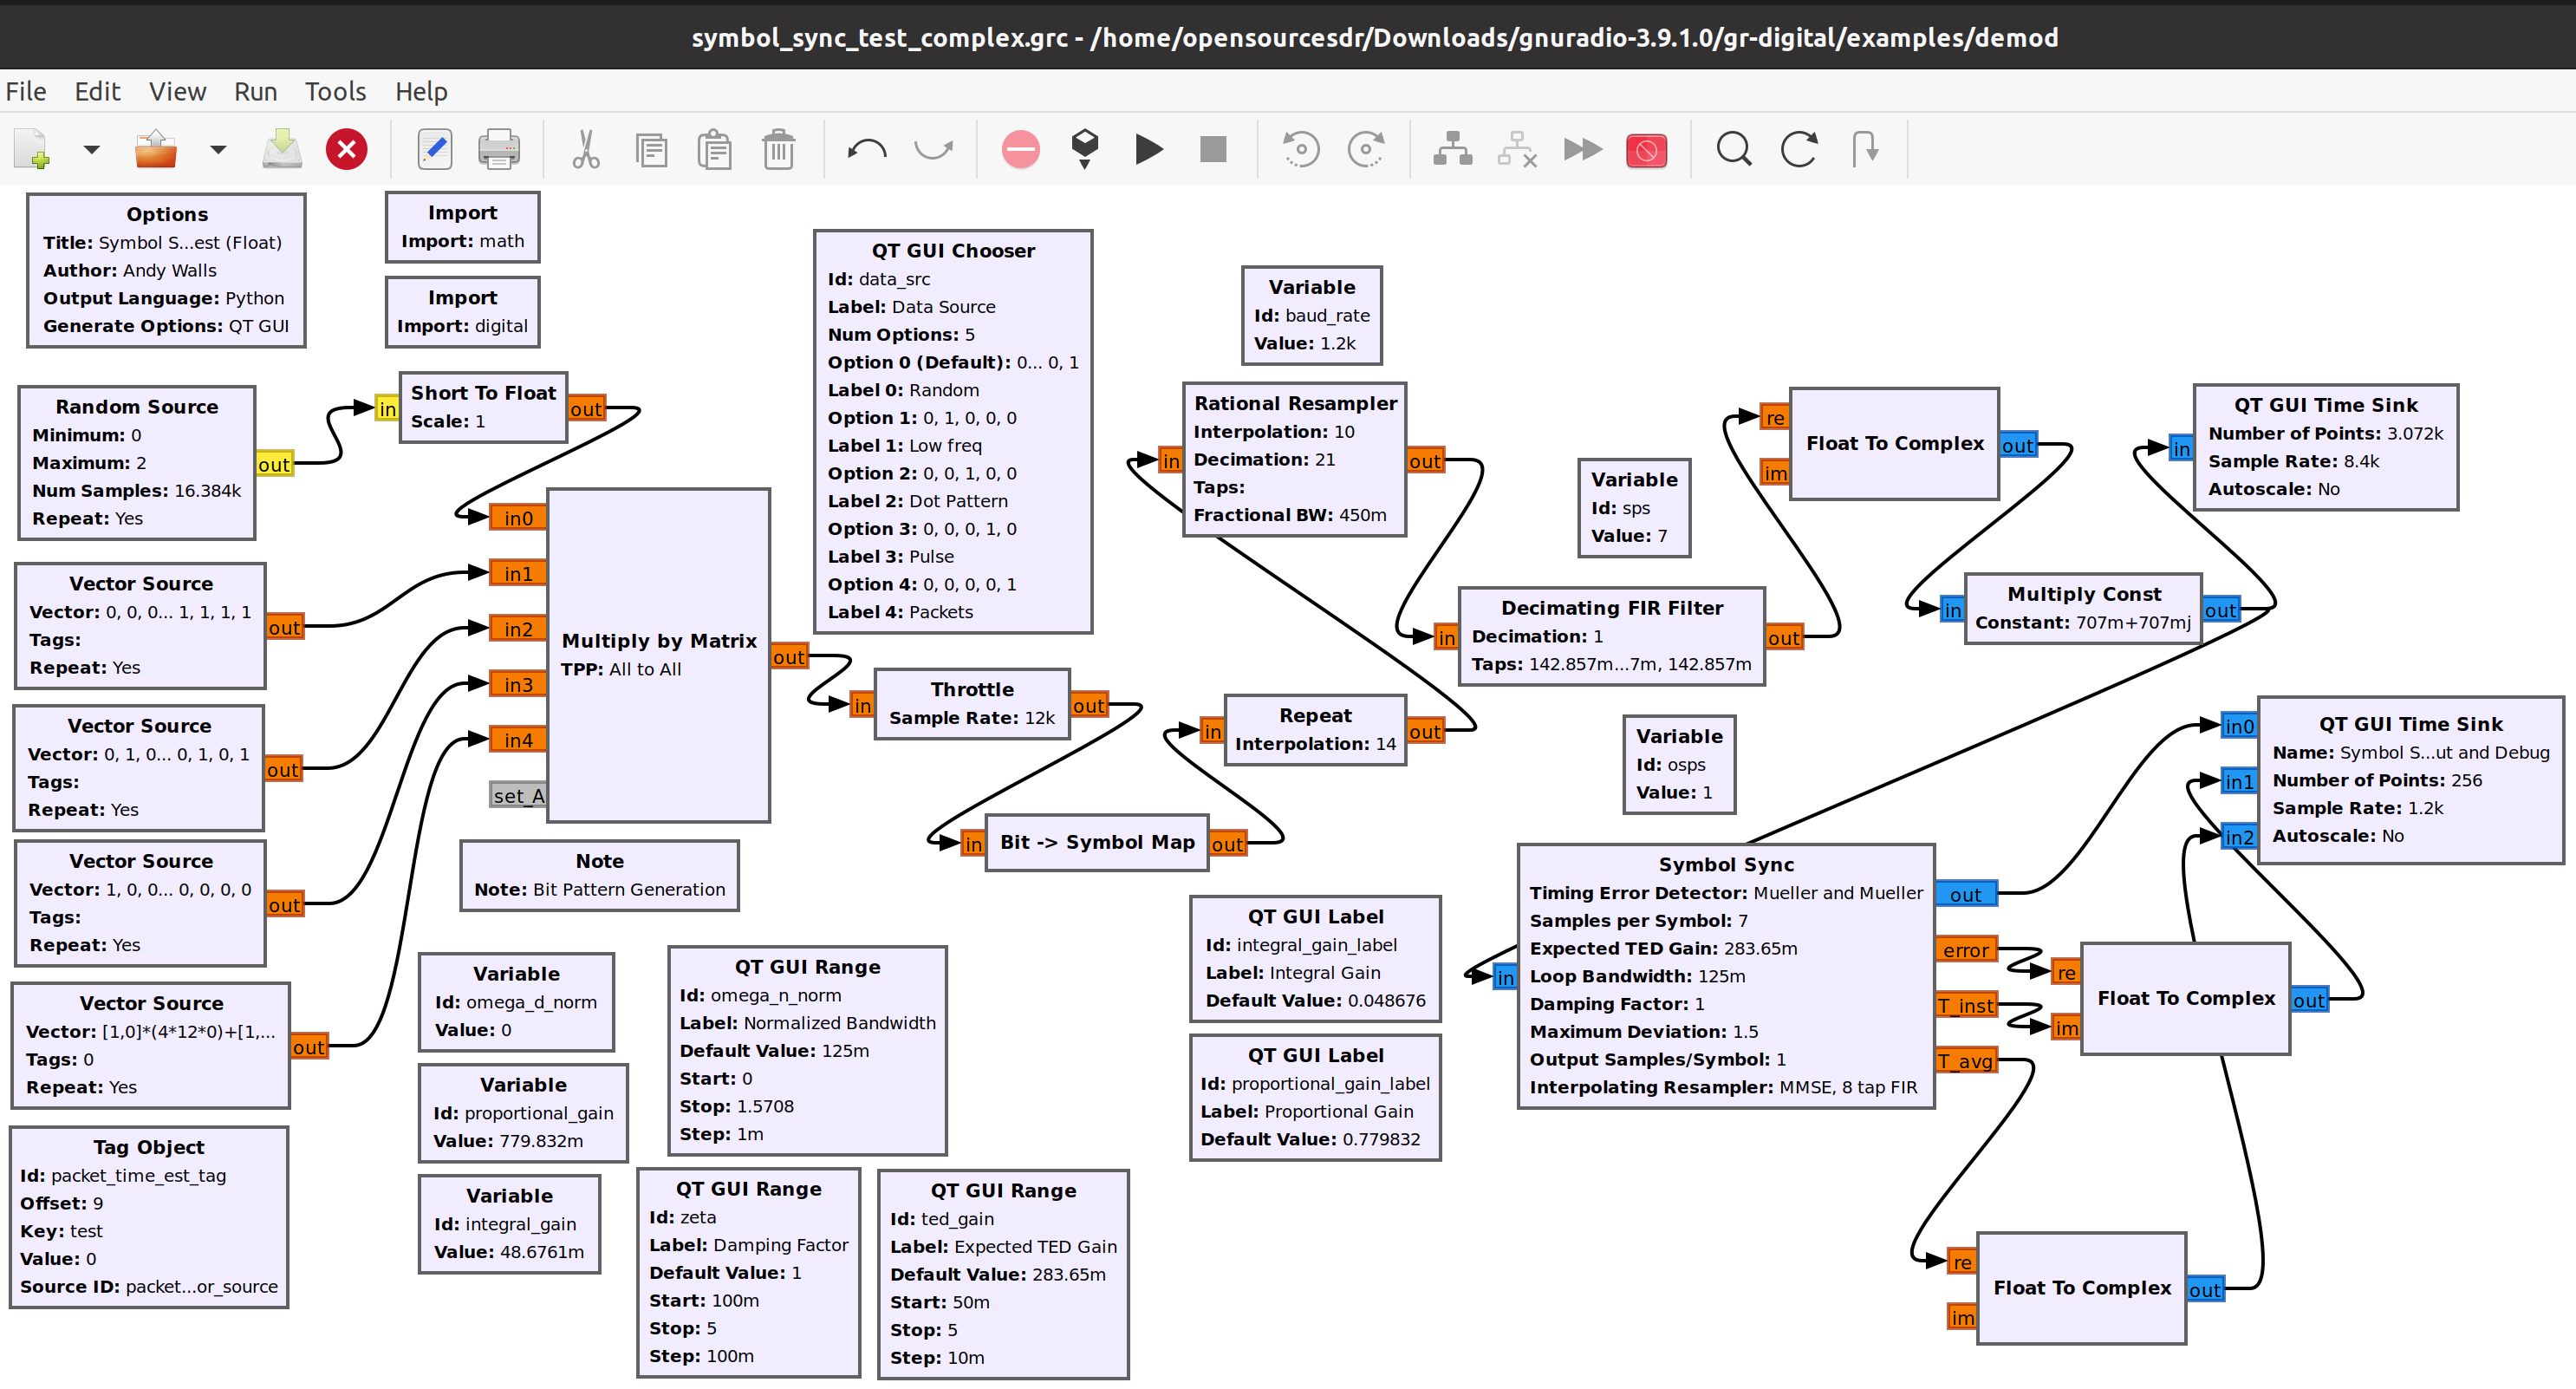Screen dimensions: 2576x1389
Task: Expand the new flow graph type dropdown arrow
Action: [x=91, y=150]
